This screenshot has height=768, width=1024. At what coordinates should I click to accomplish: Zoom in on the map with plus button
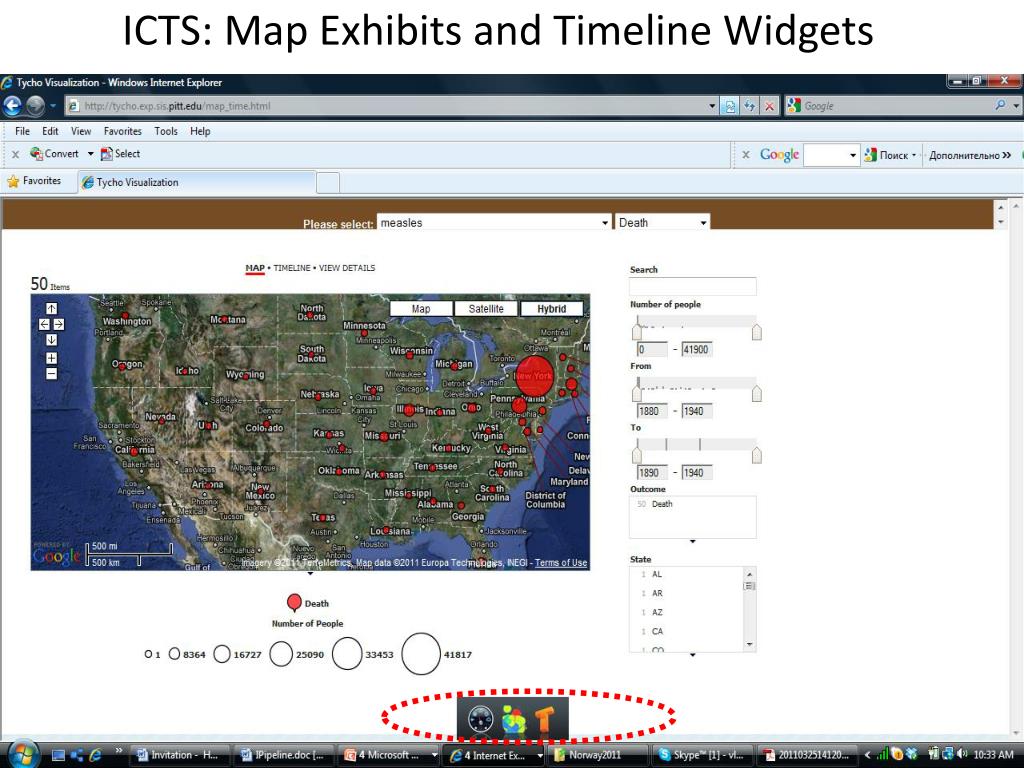pyautogui.click(x=52, y=358)
